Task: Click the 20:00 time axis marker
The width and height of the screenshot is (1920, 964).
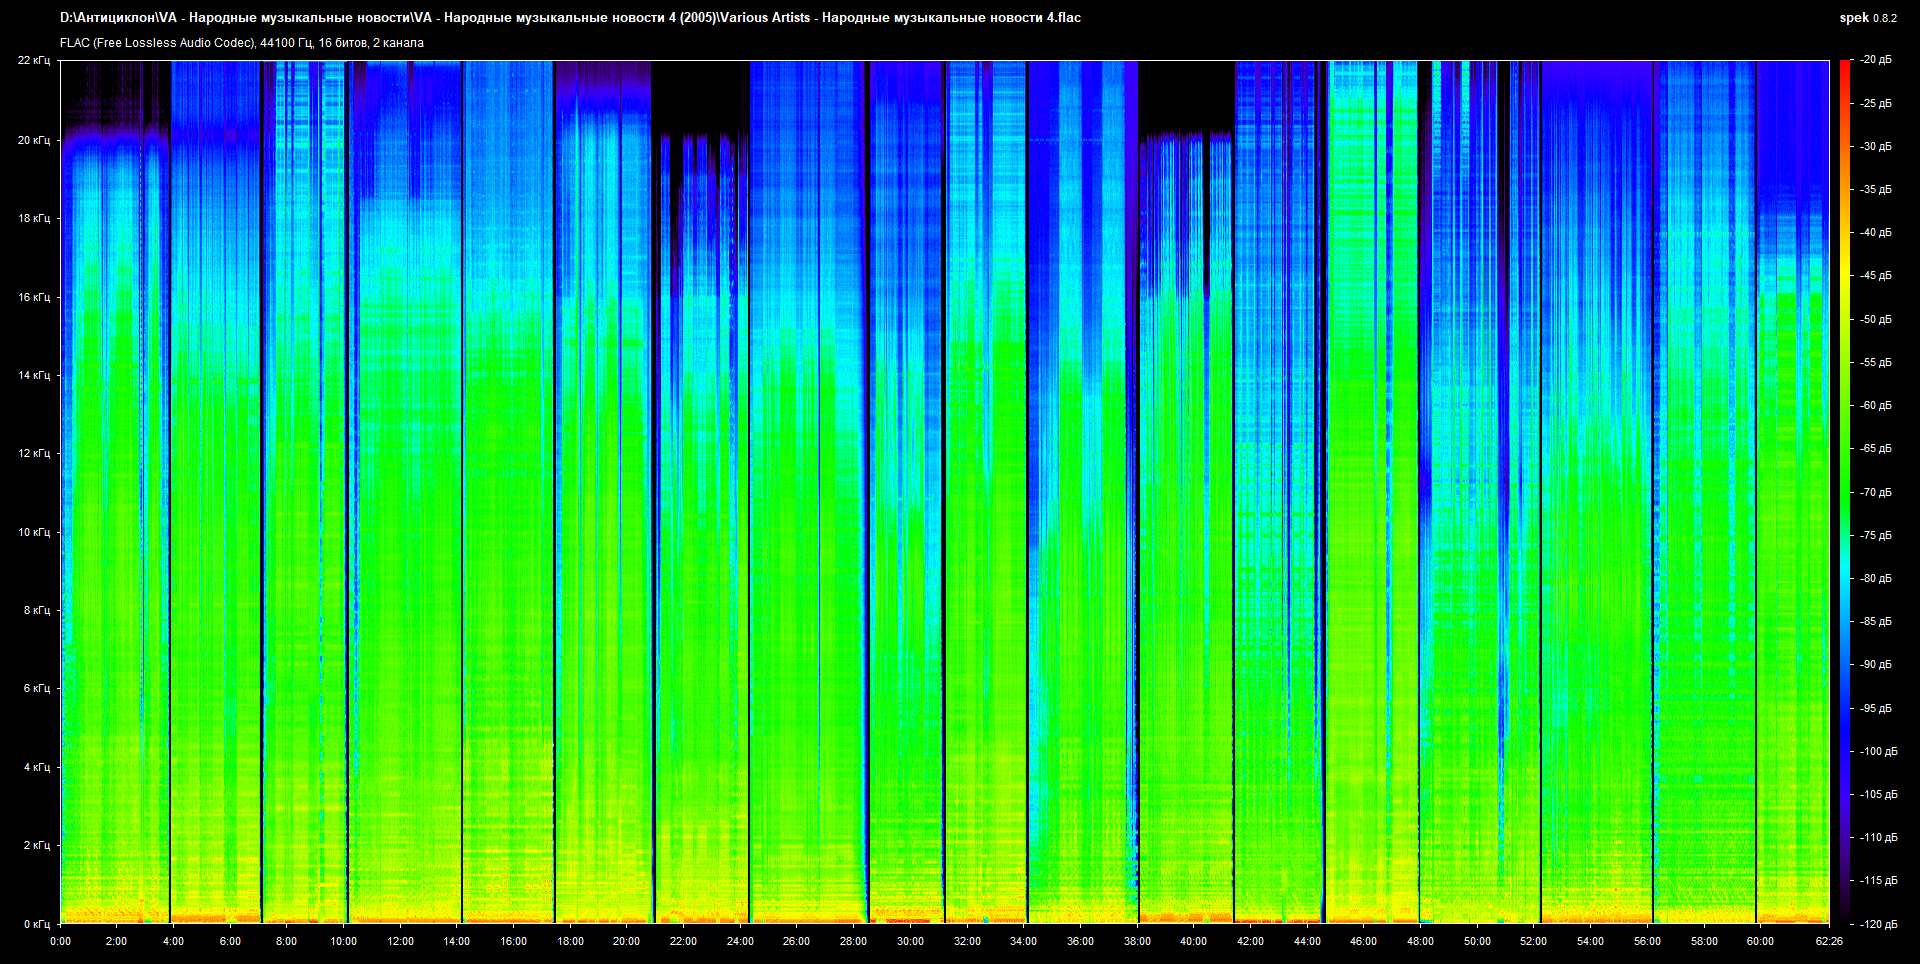Action: [626, 941]
